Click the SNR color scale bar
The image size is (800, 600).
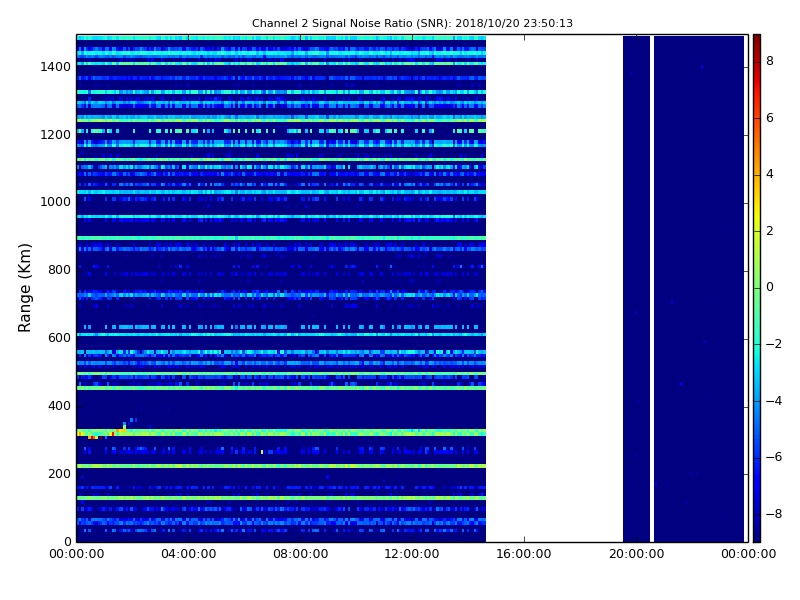point(757,288)
